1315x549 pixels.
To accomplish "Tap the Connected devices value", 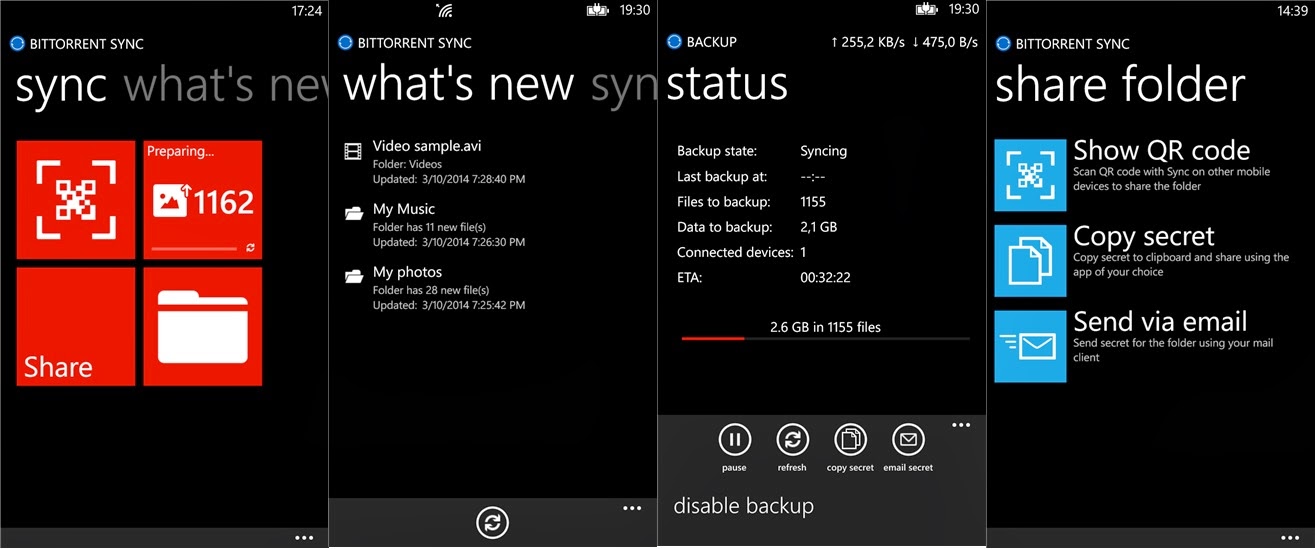I will pos(803,252).
